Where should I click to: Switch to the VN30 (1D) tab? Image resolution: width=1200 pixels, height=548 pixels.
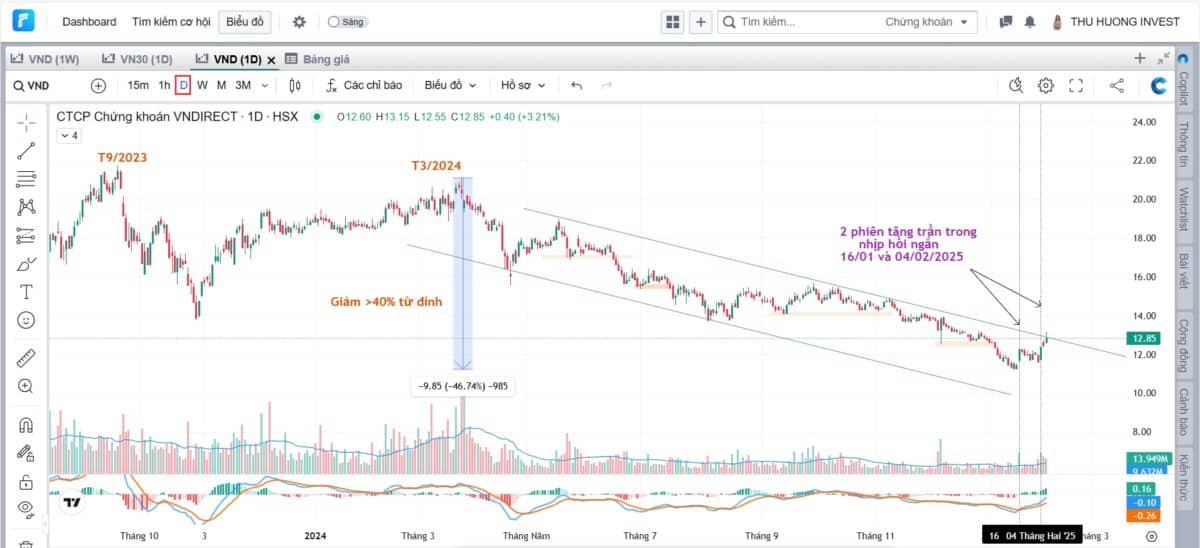138,59
